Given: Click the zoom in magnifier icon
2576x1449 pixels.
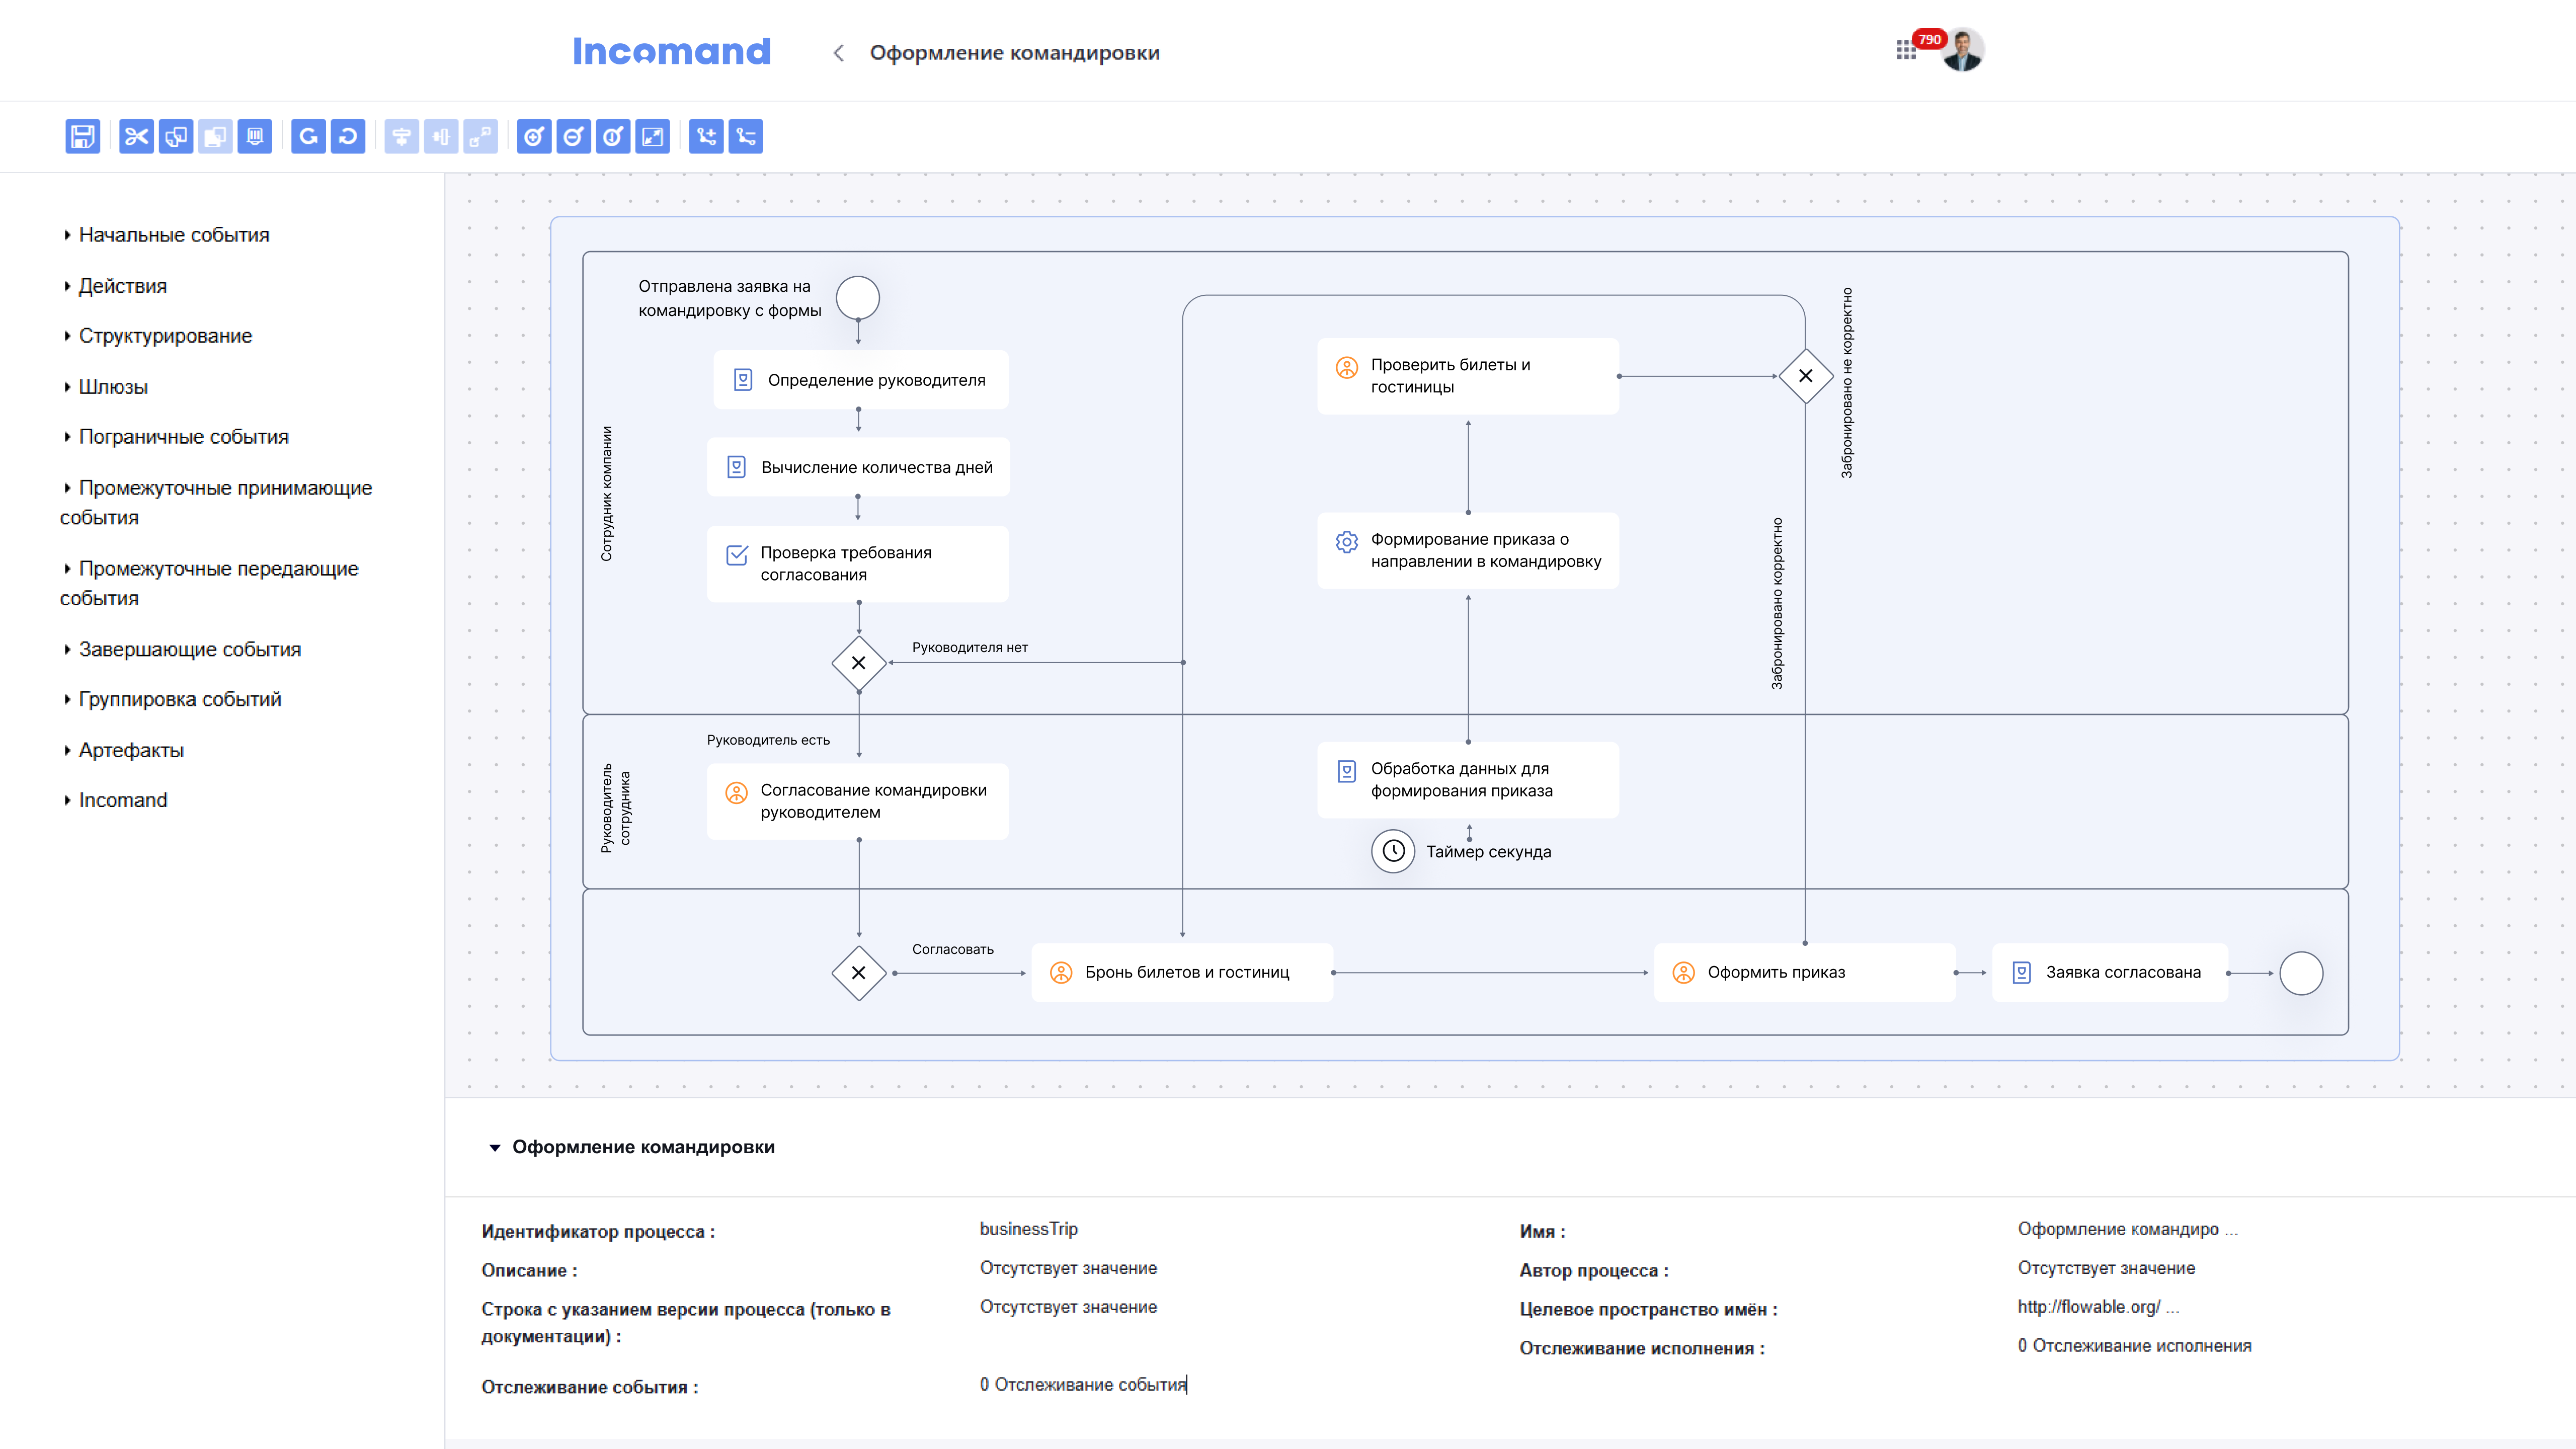Looking at the screenshot, I should pyautogui.click(x=534, y=136).
